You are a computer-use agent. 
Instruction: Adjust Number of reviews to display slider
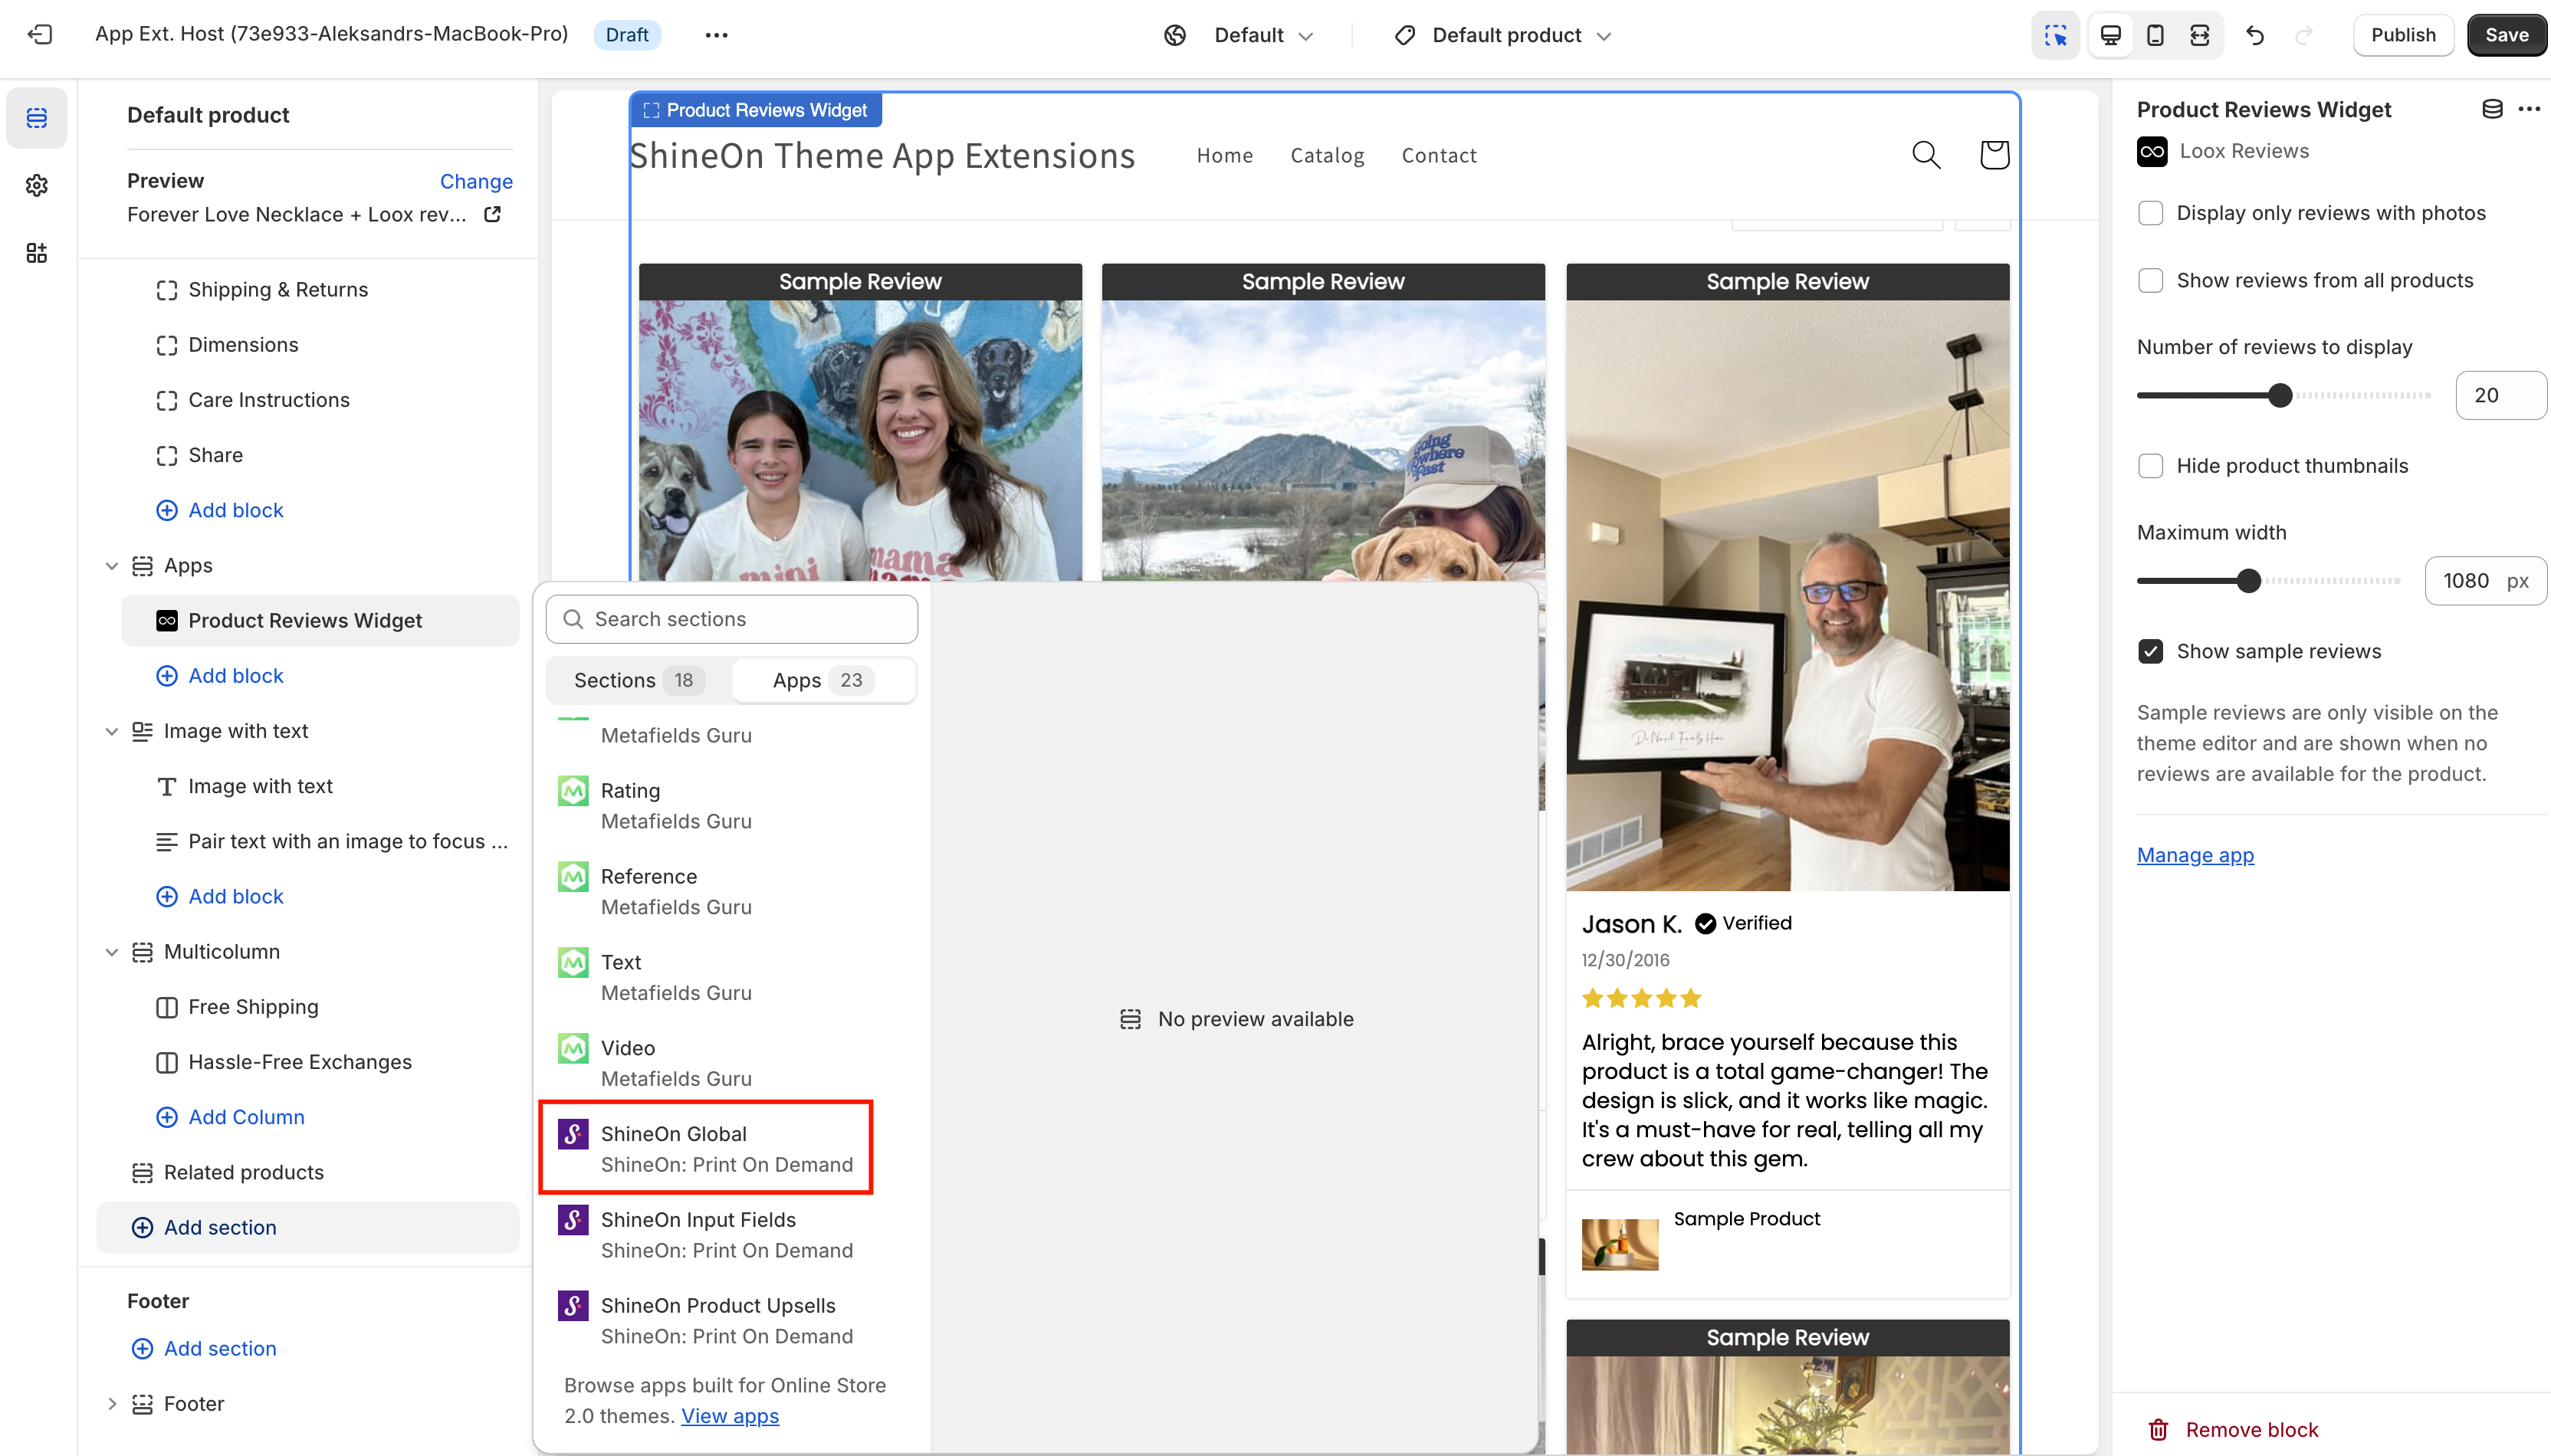pos(2279,395)
